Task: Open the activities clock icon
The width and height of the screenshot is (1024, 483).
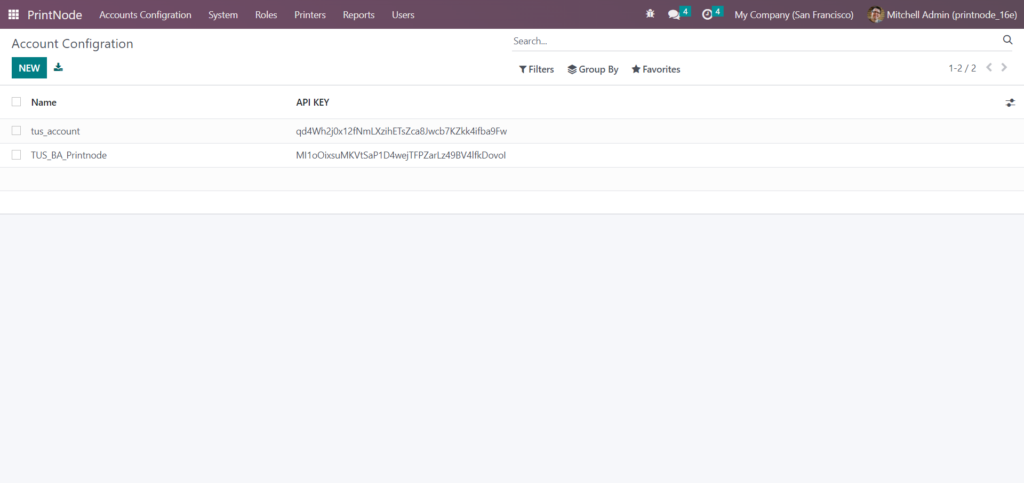Action: pyautogui.click(x=707, y=14)
